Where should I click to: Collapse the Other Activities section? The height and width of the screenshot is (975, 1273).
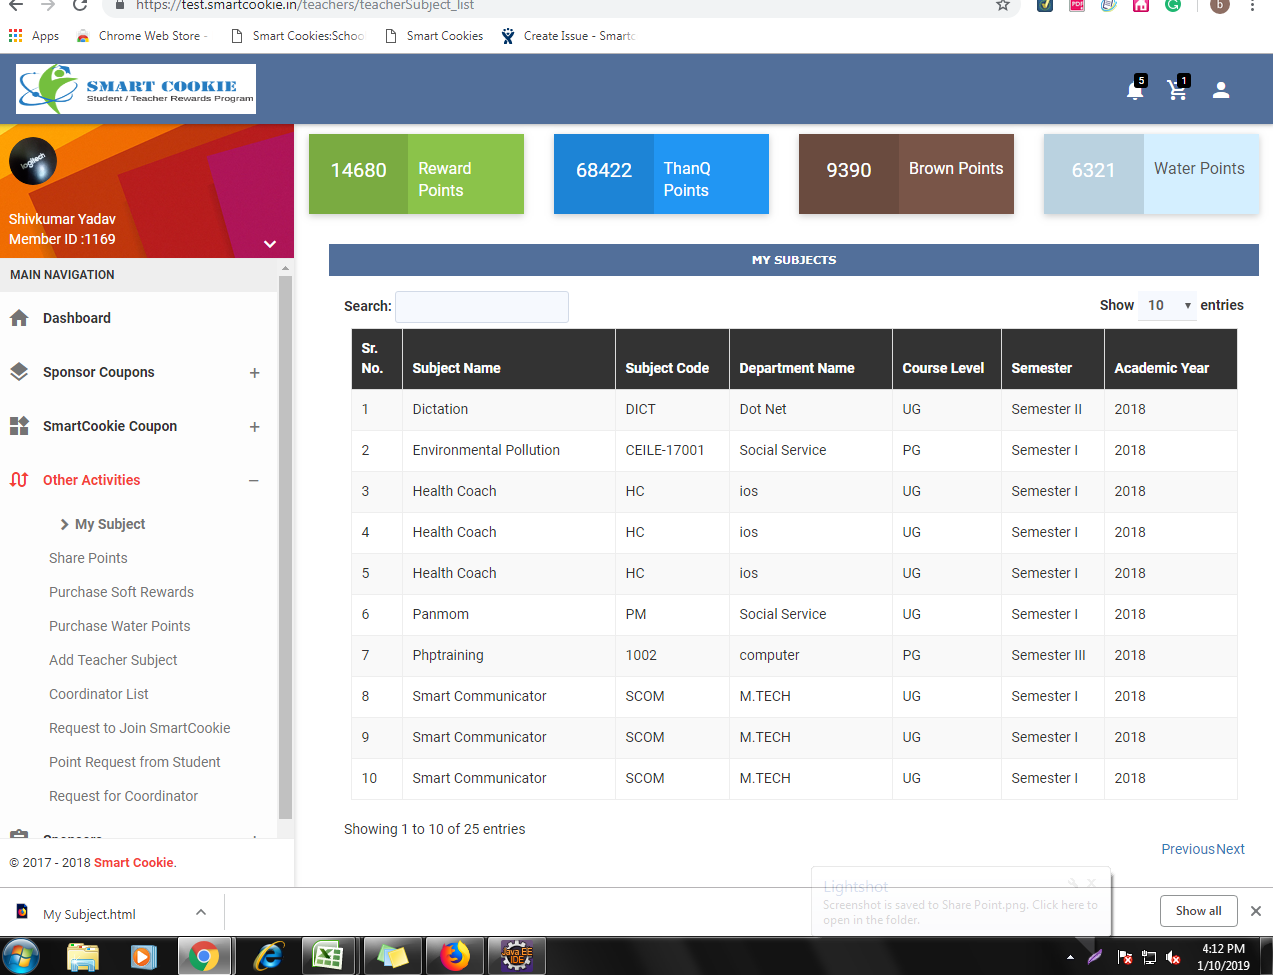(254, 481)
